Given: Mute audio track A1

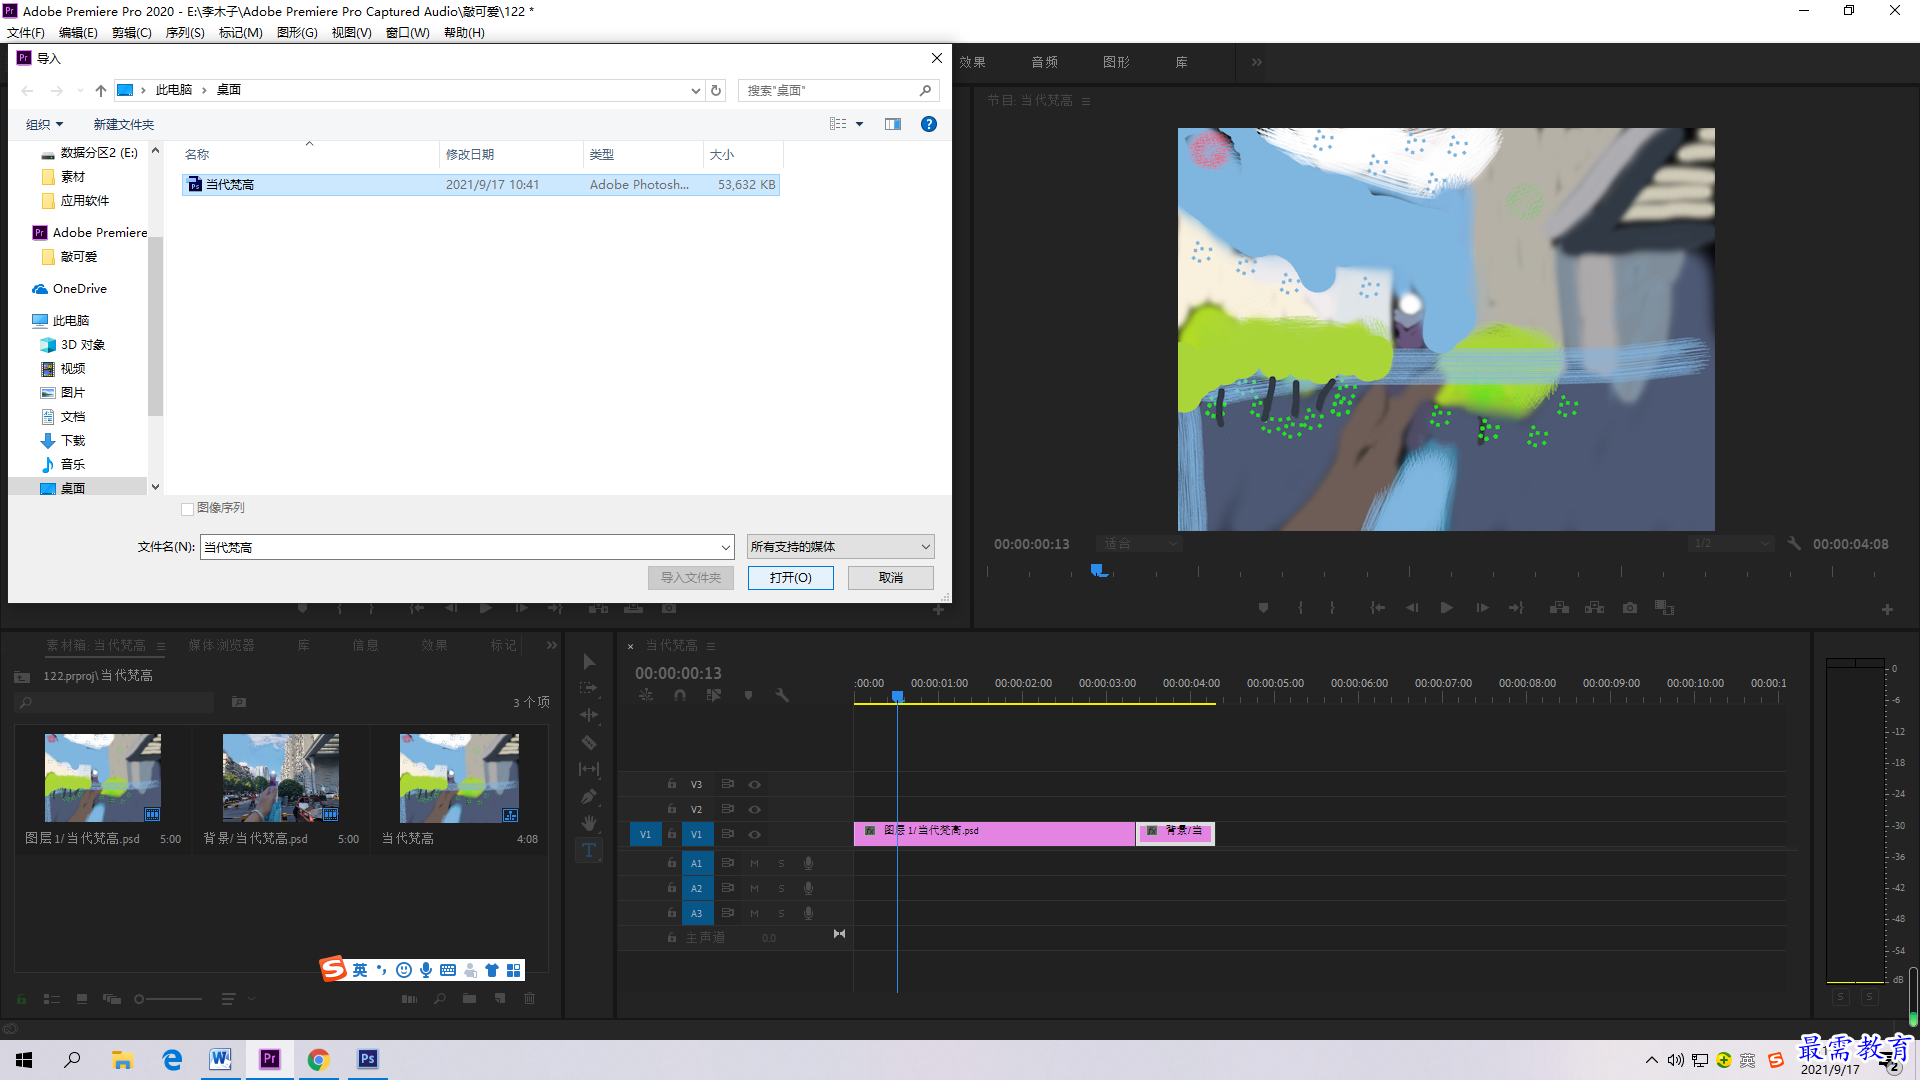Looking at the screenshot, I should [754, 863].
